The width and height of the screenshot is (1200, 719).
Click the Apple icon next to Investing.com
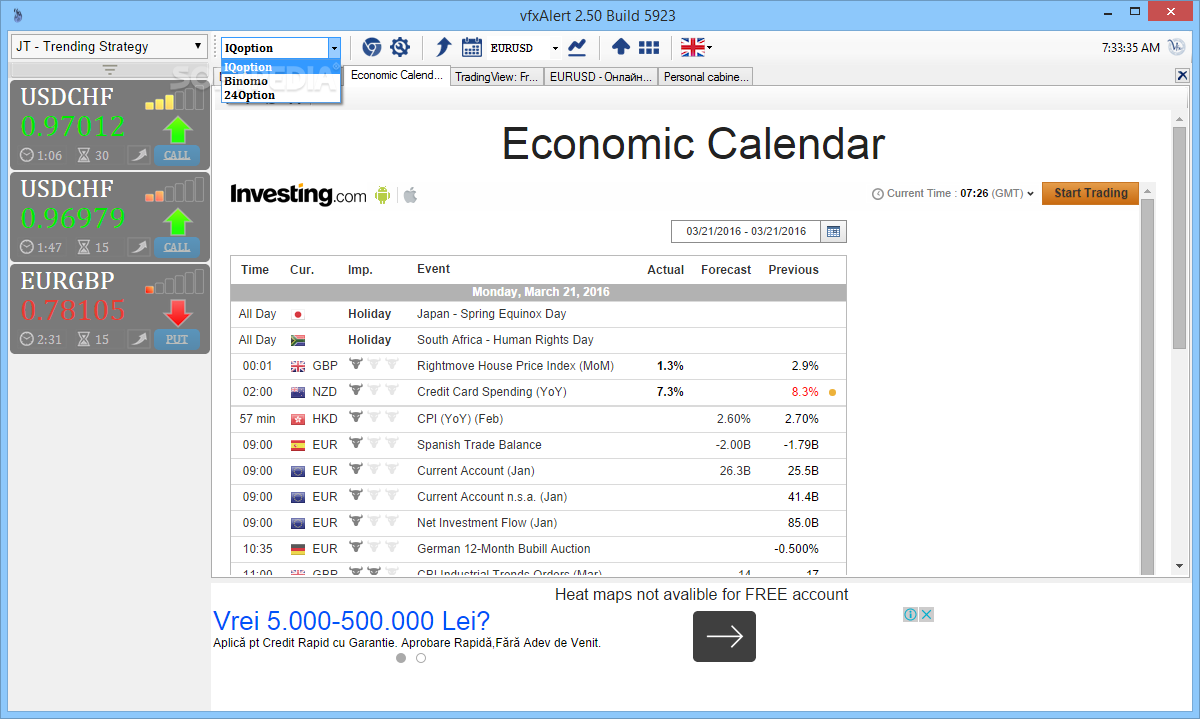410,195
